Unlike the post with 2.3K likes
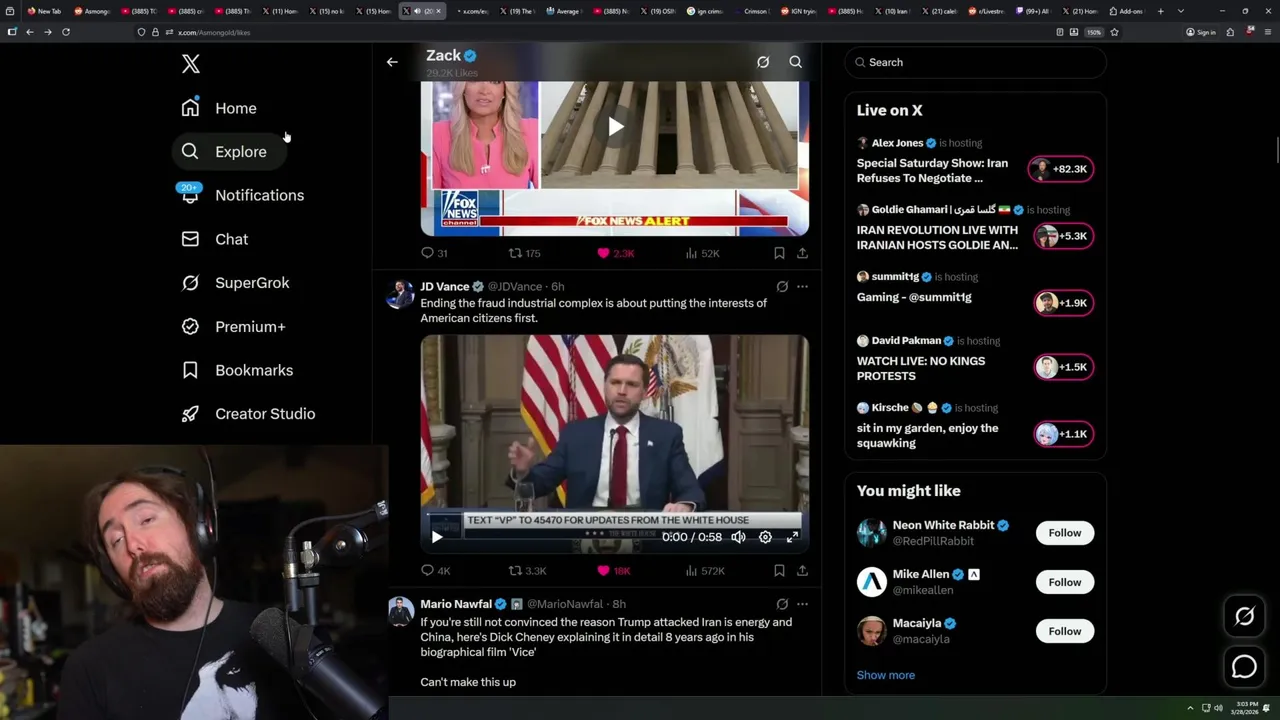 (616, 253)
